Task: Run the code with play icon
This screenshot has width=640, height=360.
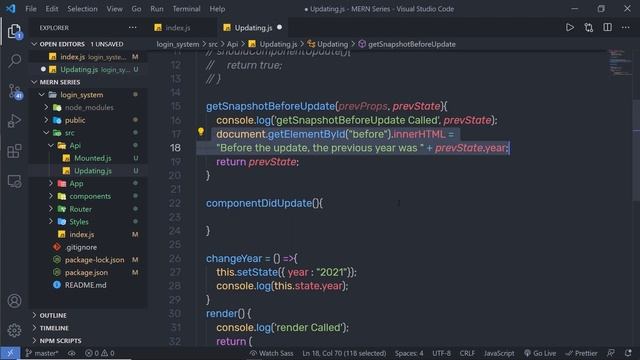Action: (x=569, y=27)
